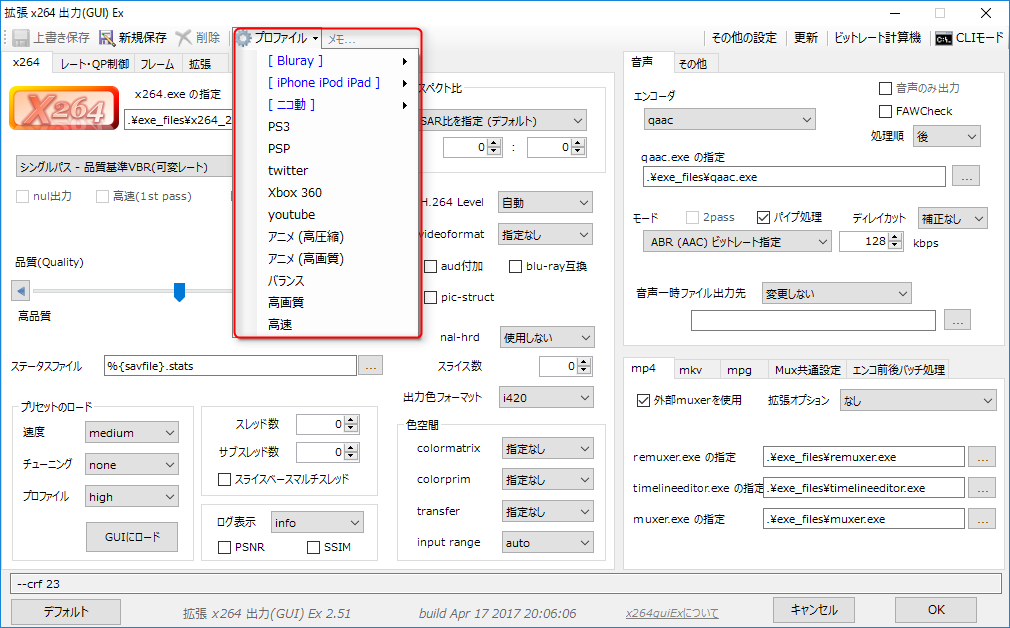Enable PSNR checkbox

pos(224,547)
